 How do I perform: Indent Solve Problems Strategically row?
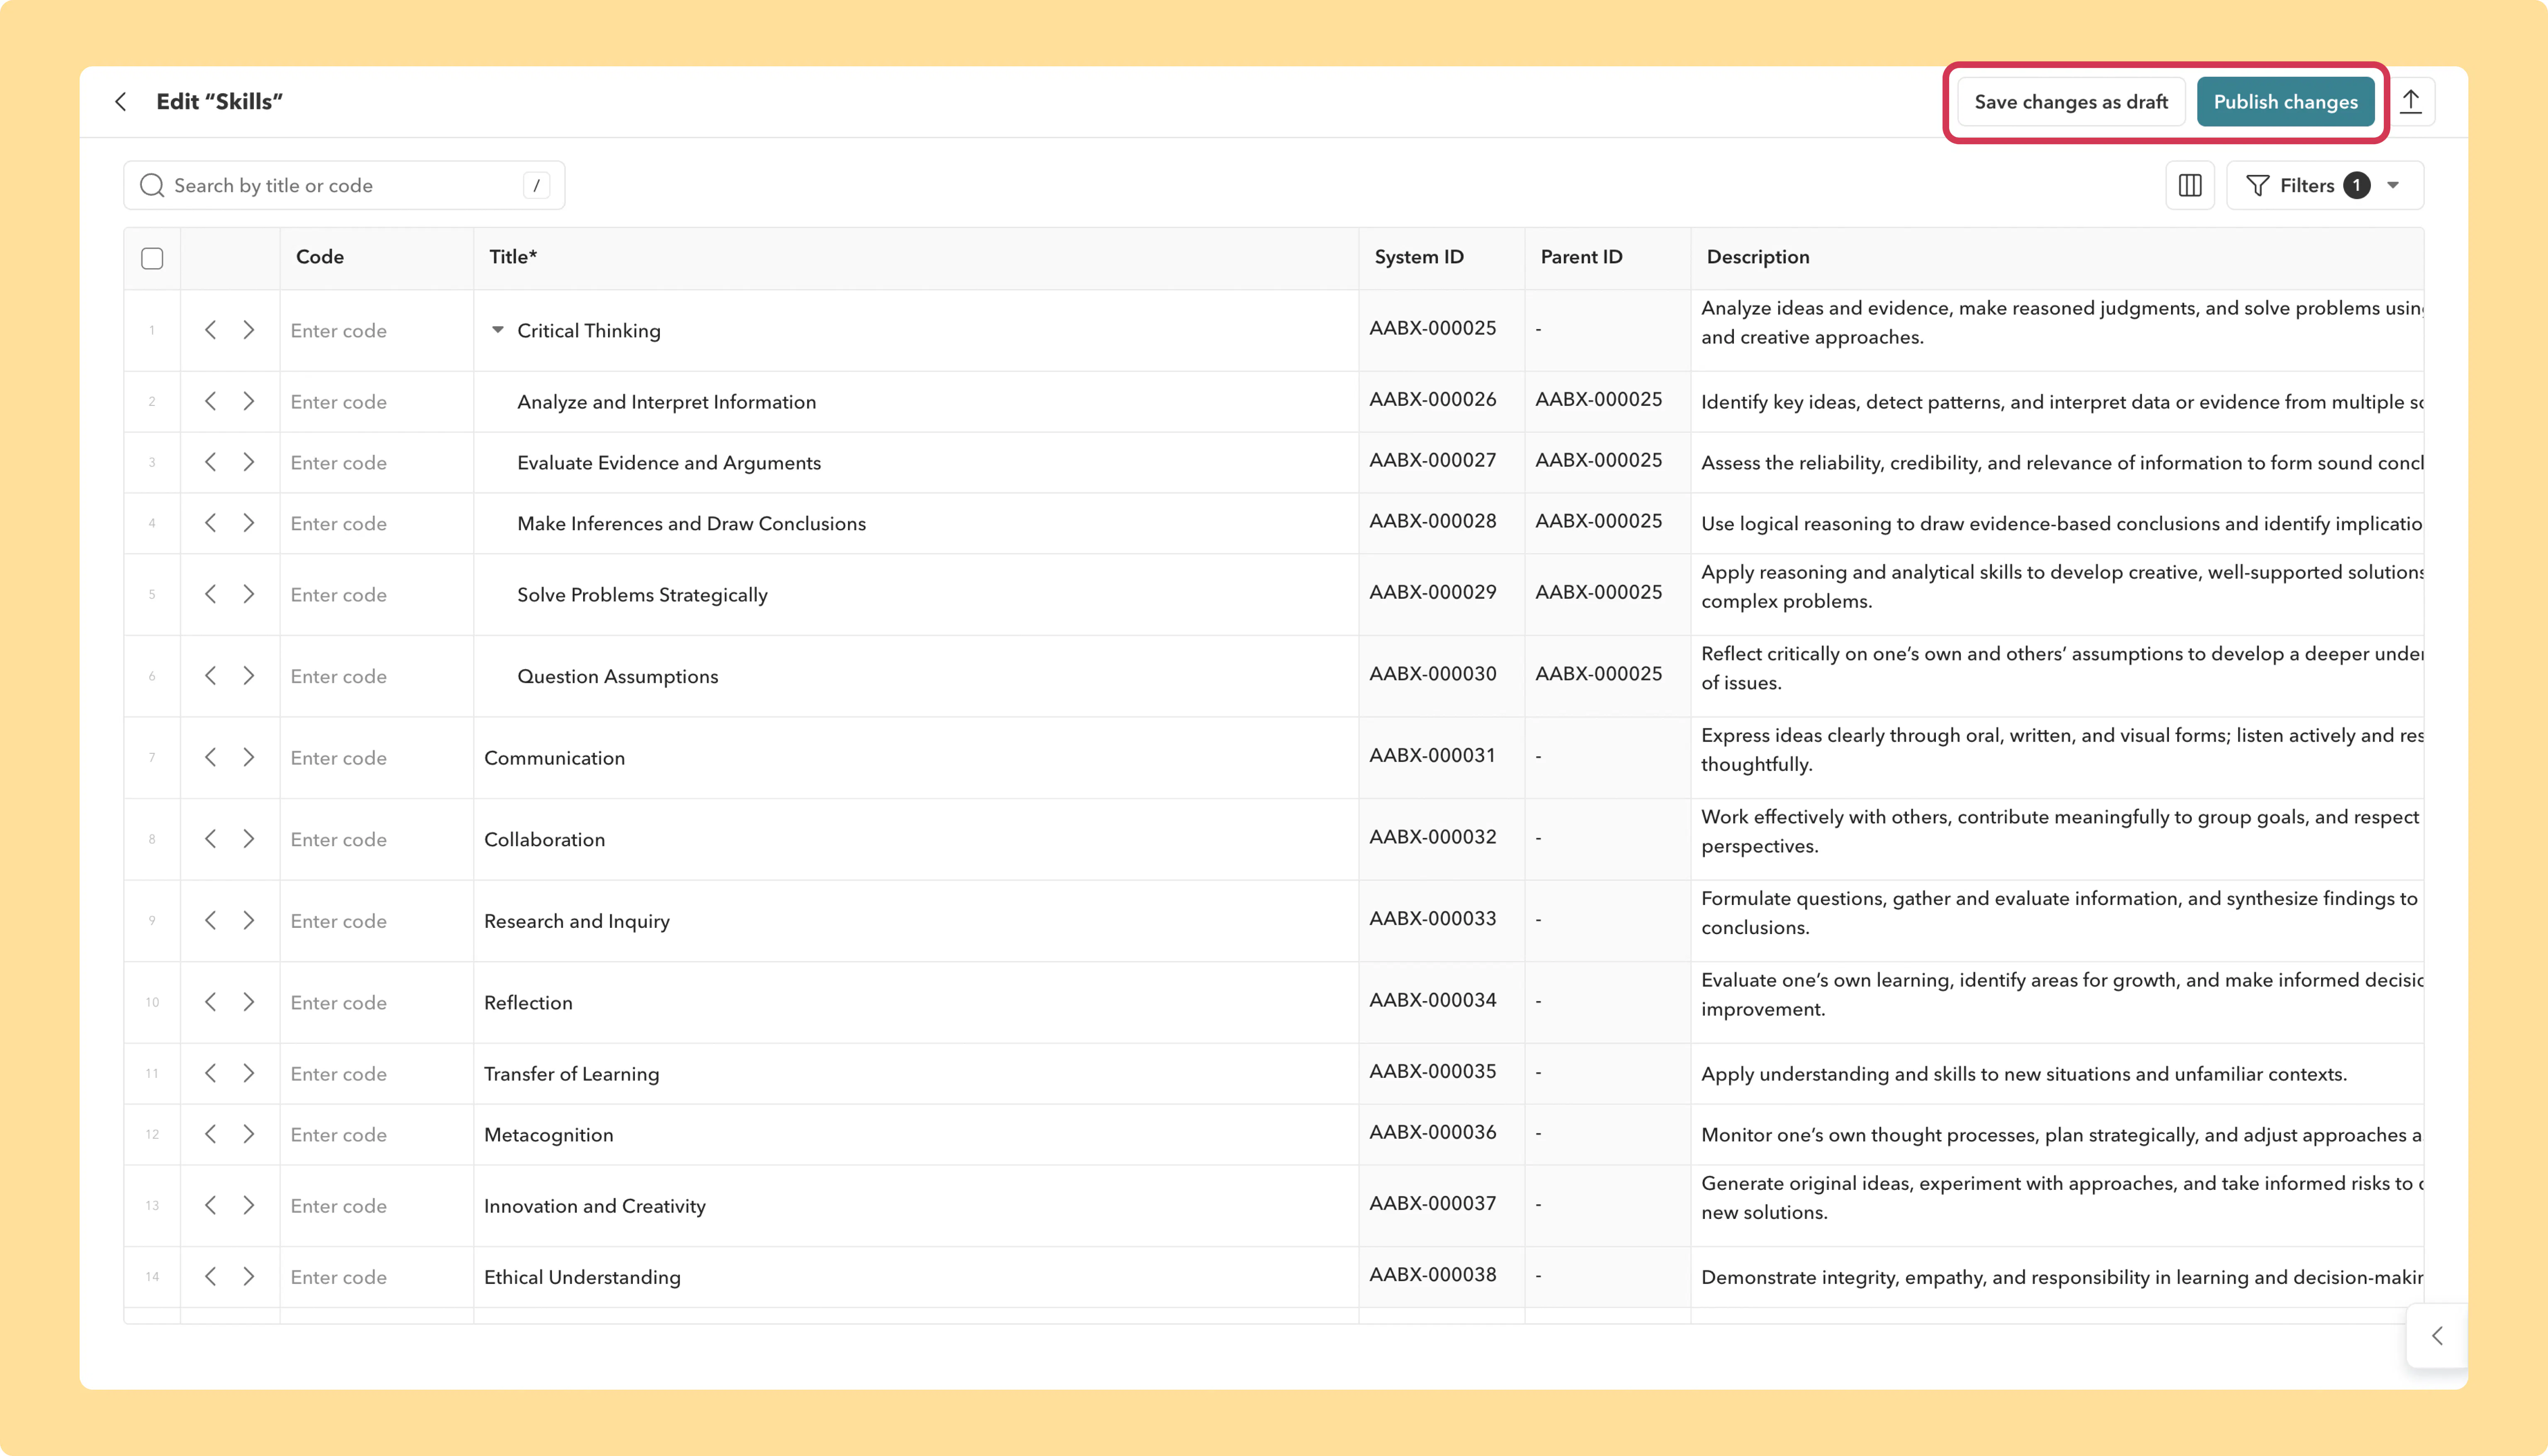249,594
